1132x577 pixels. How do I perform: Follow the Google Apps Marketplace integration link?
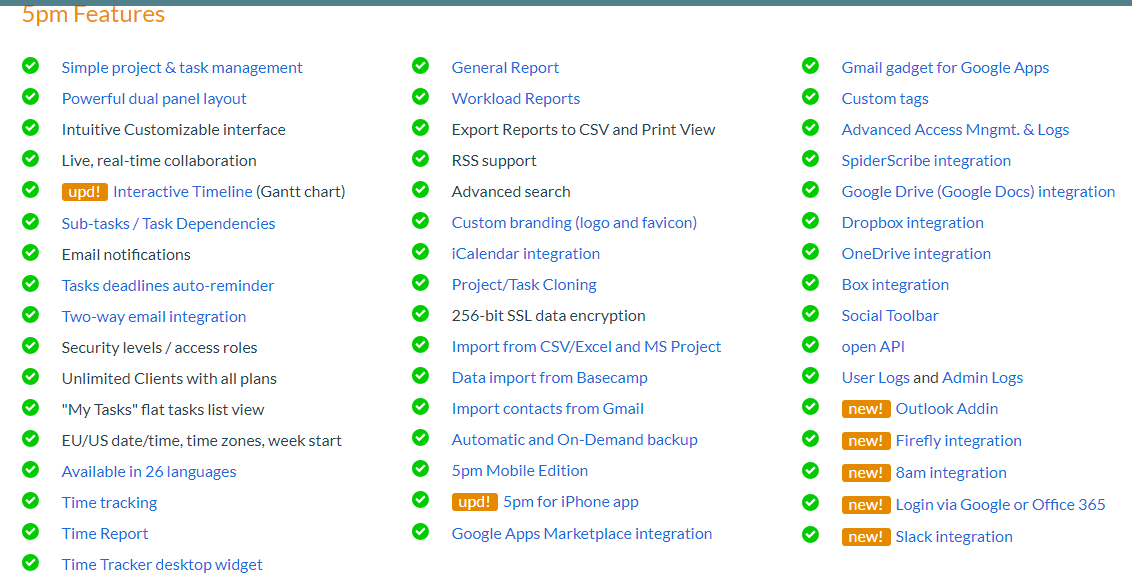[581, 534]
